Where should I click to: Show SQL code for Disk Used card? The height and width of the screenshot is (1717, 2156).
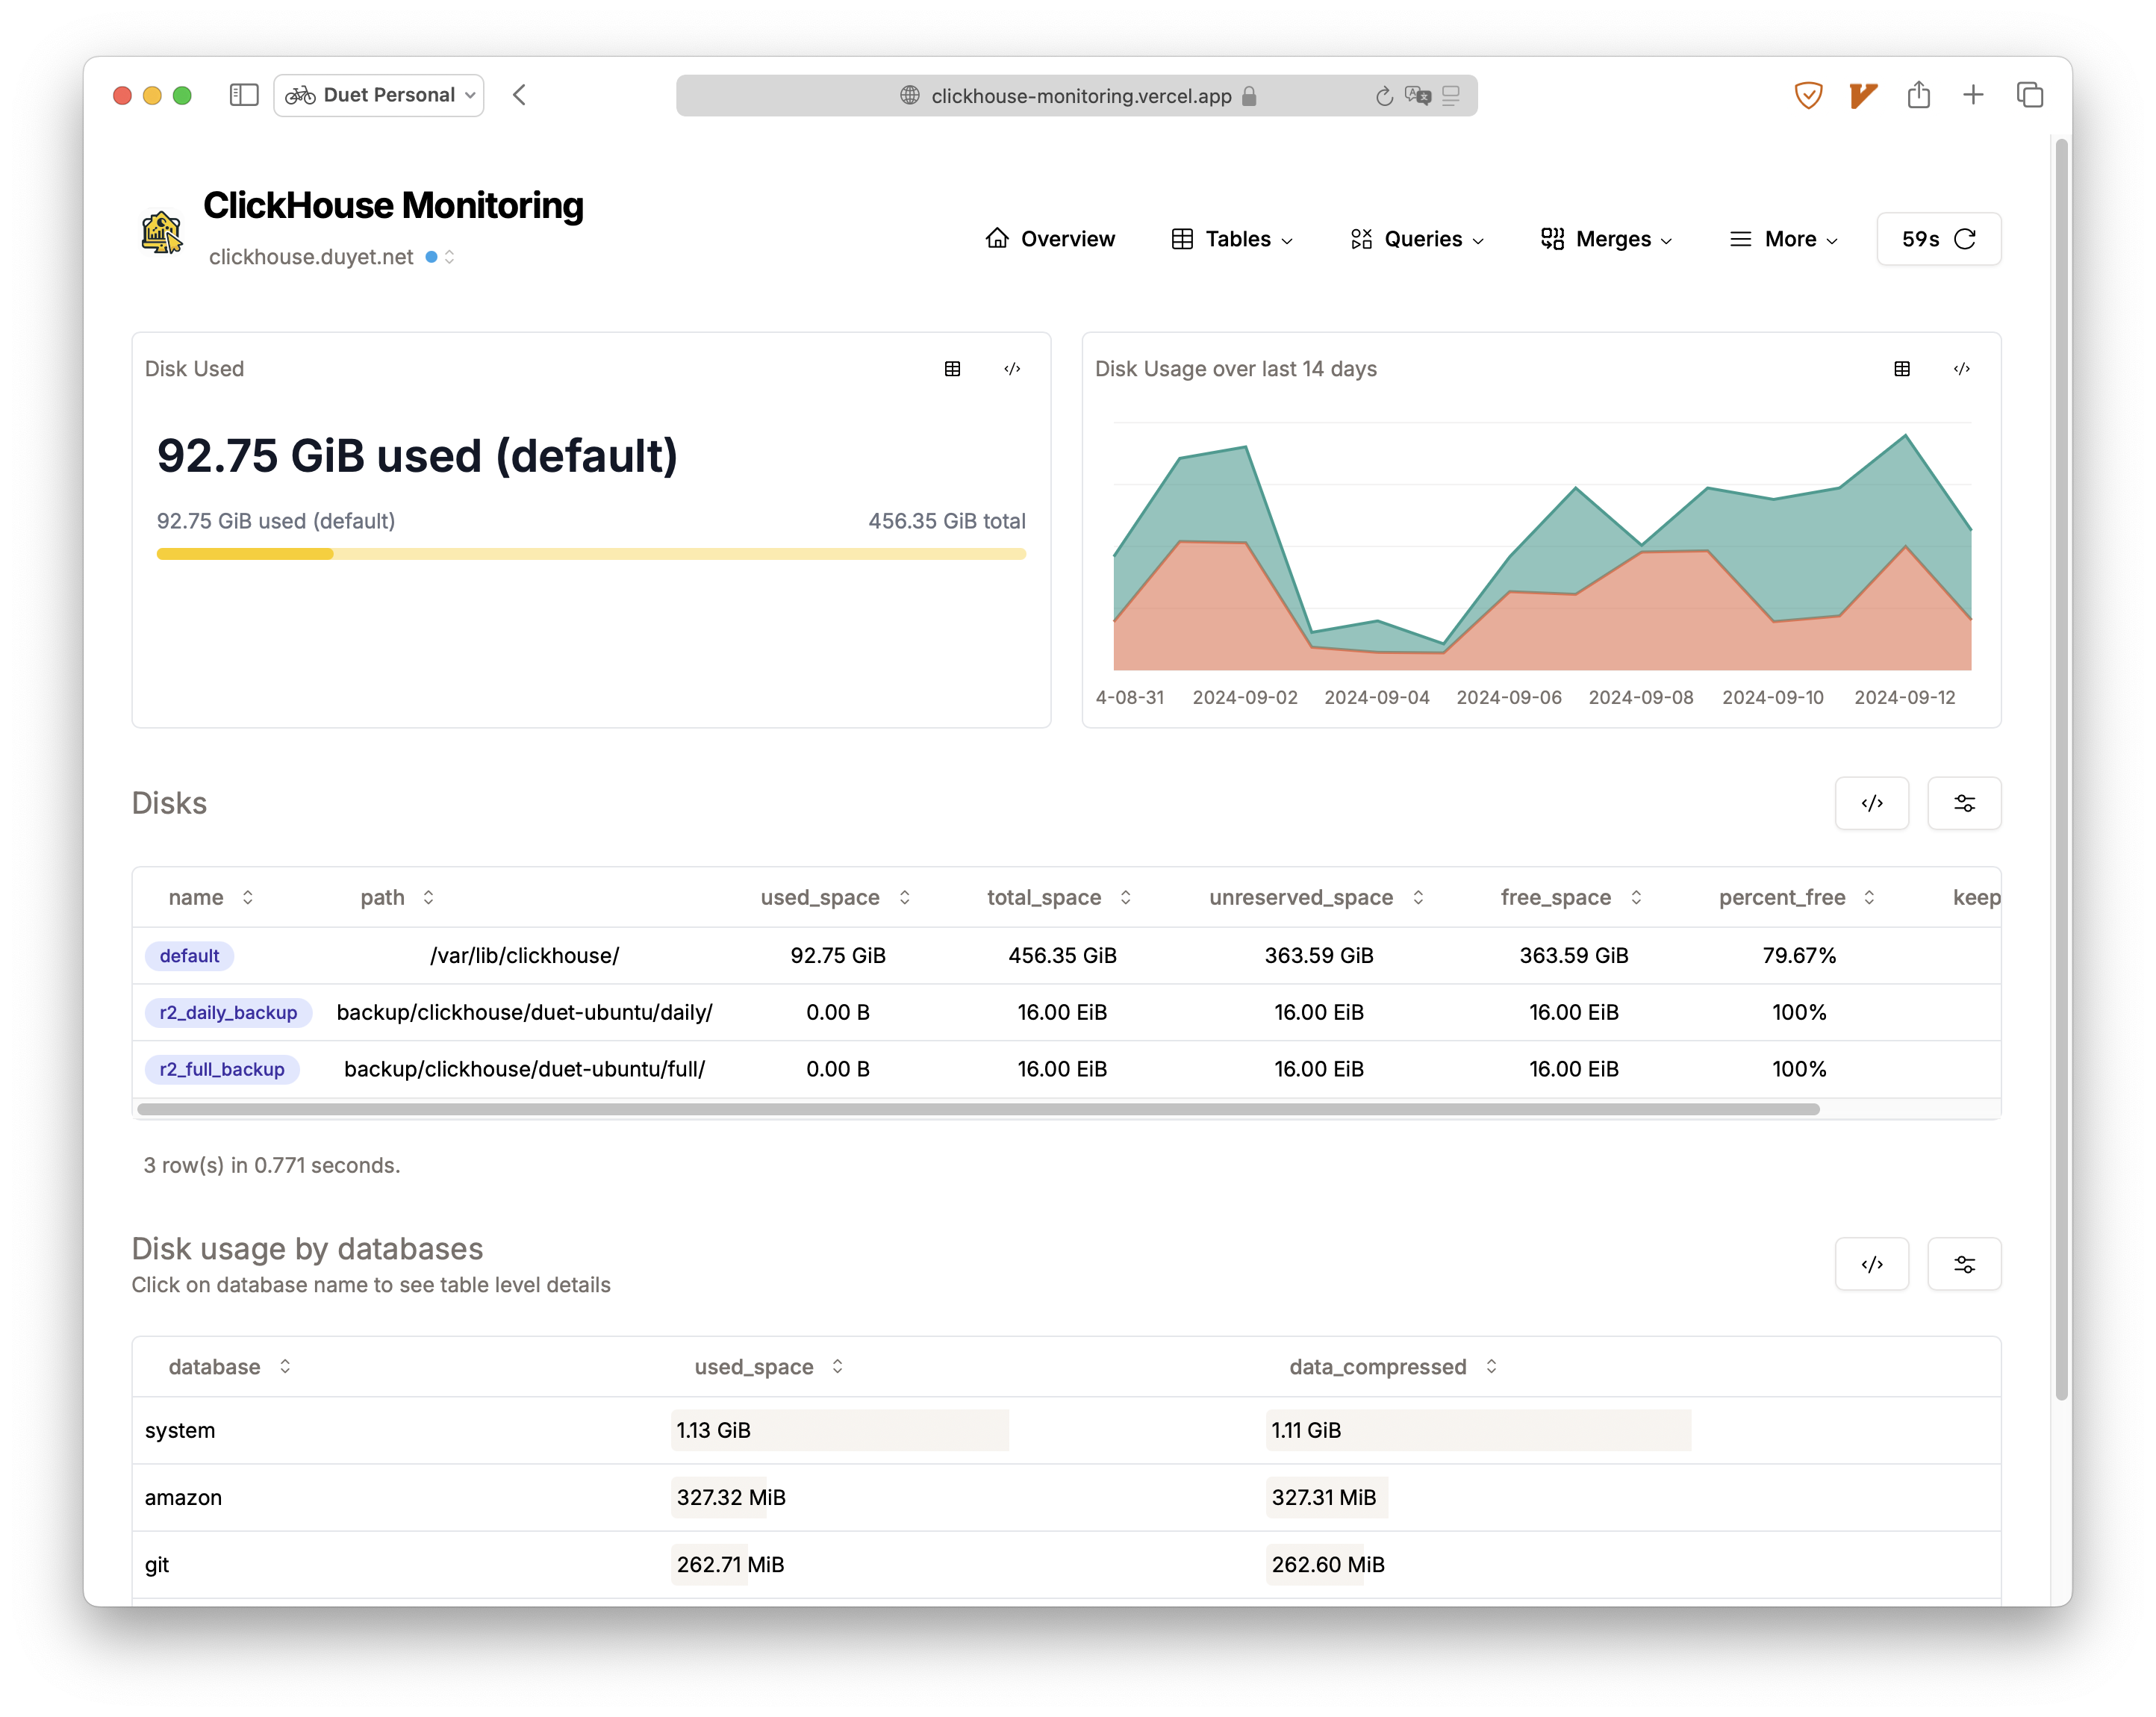pos(1012,369)
